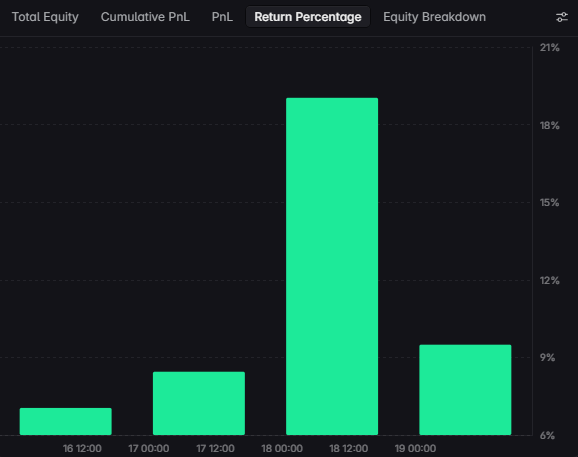Click the 15% axis label
The image size is (578, 457).
point(550,202)
